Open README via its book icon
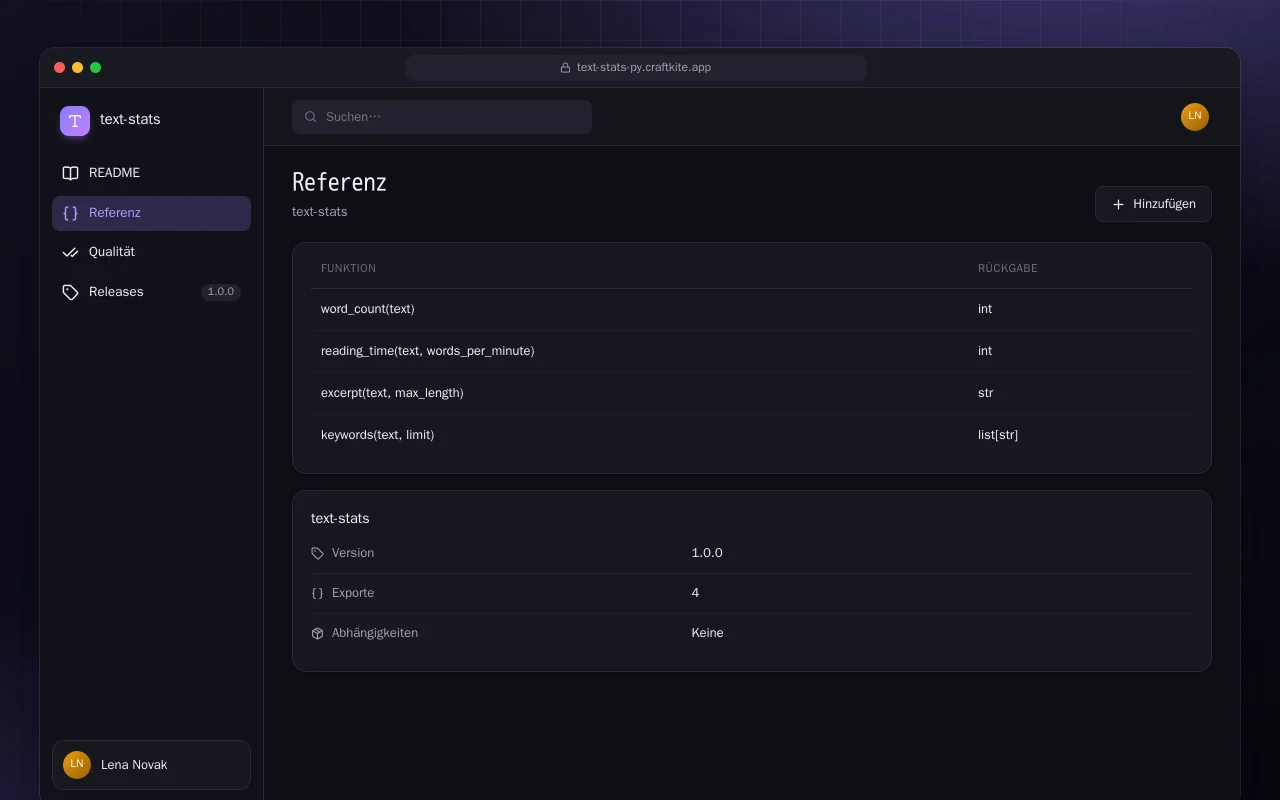Image resolution: width=1280 pixels, height=800 pixels. (70, 173)
